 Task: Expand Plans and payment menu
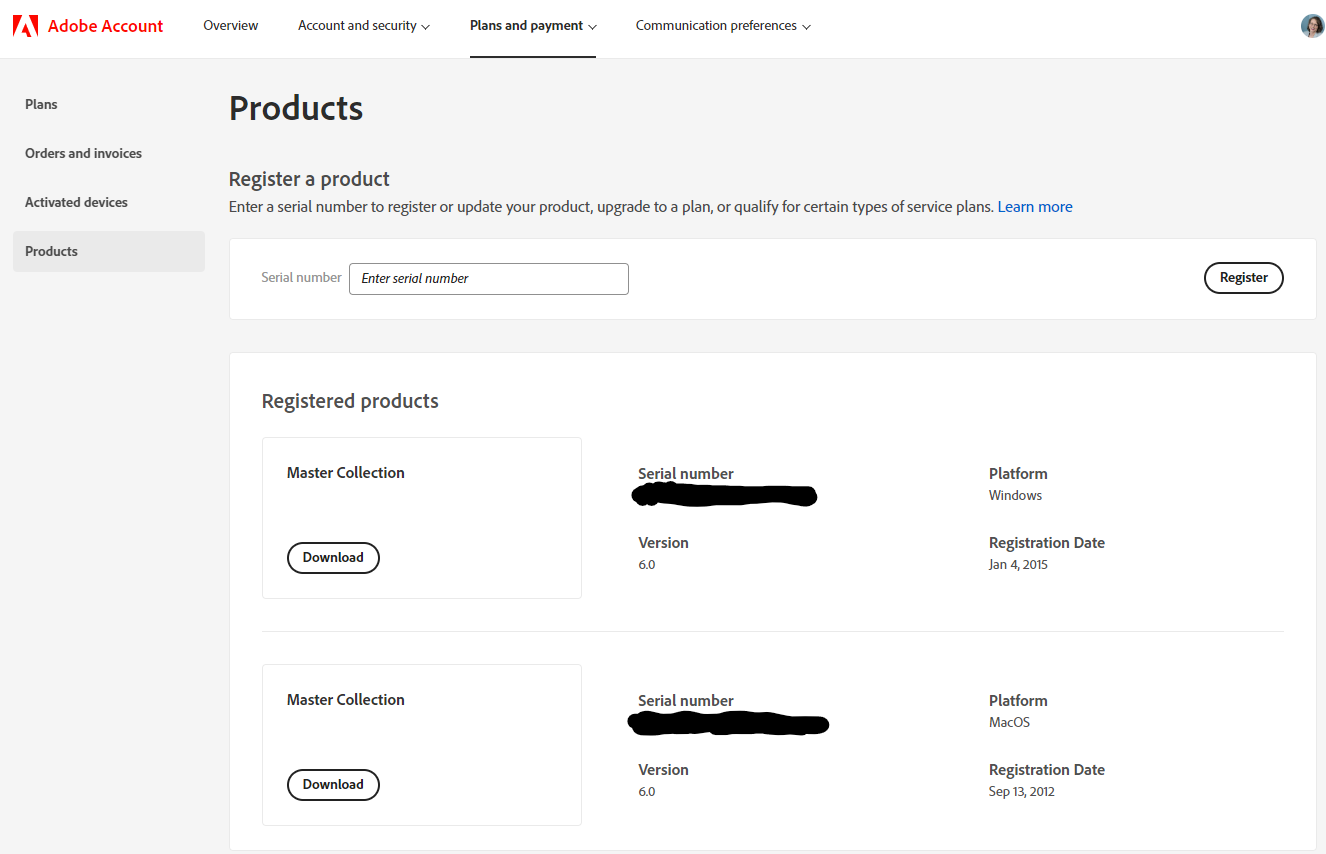(x=533, y=26)
